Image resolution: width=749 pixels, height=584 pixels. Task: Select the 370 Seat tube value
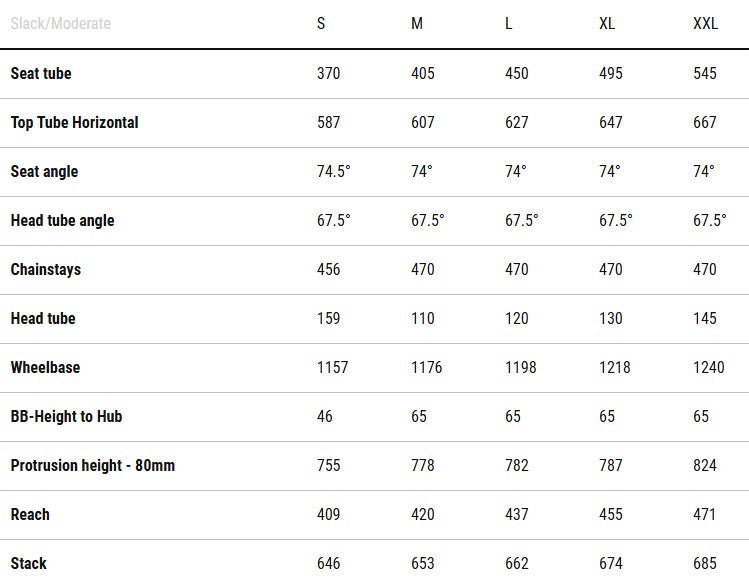[x=329, y=73]
